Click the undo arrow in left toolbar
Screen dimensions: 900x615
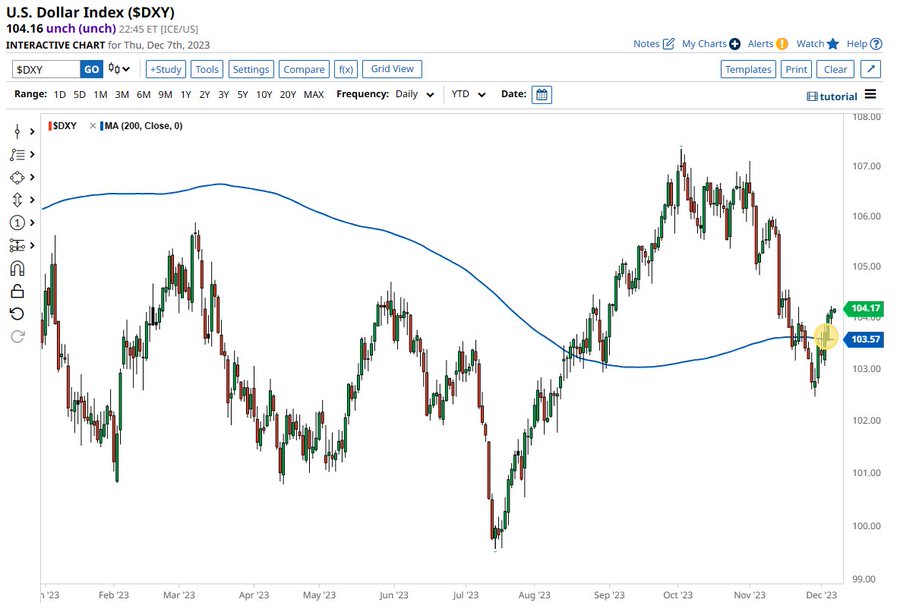coord(17,314)
